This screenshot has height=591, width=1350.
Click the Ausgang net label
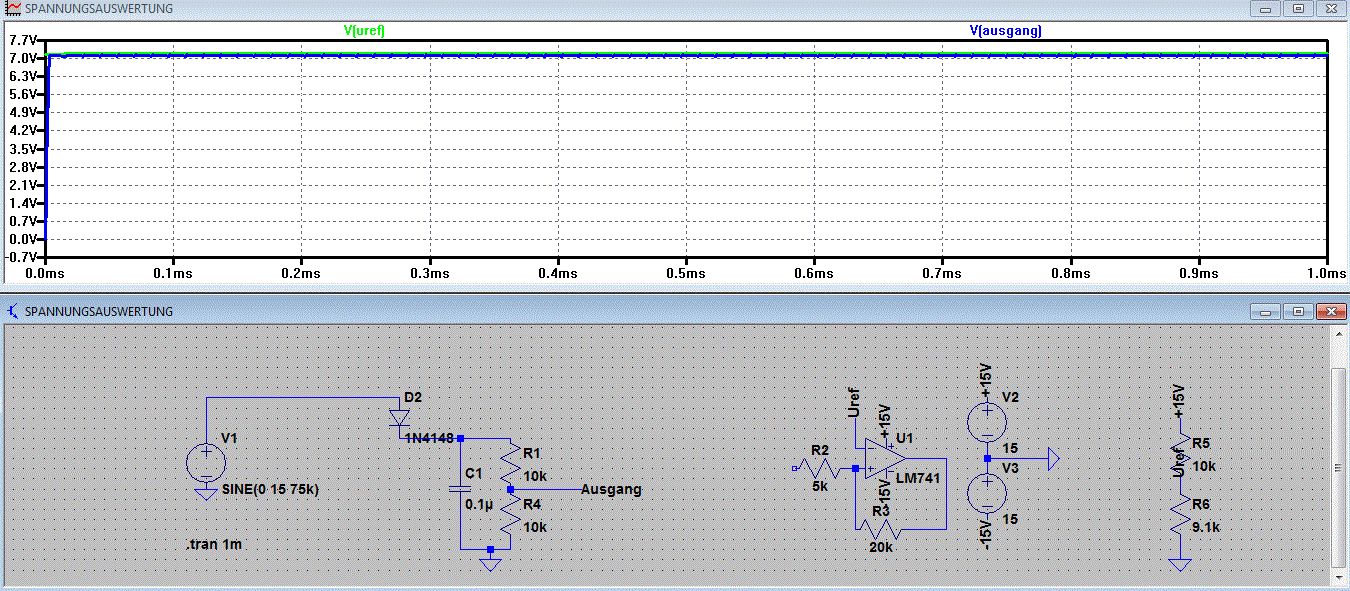point(610,490)
